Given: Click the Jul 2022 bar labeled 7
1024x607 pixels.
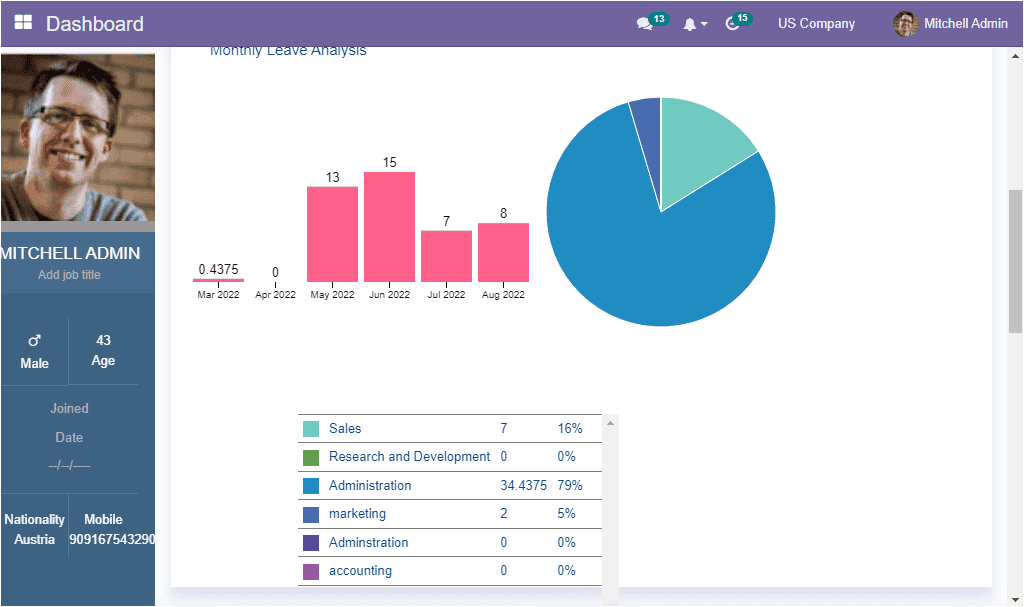Looking at the screenshot, I should [447, 256].
